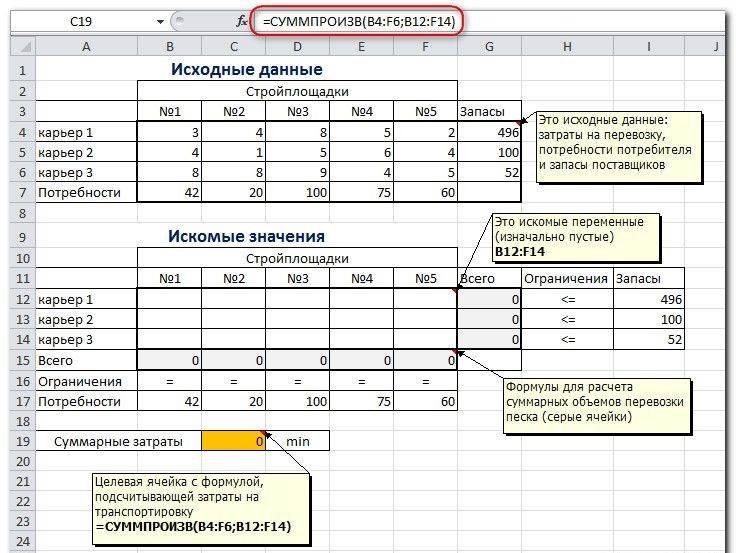This screenshot has height=553, width=736.
Task: Click grey total cell G12
Action: 489,299
